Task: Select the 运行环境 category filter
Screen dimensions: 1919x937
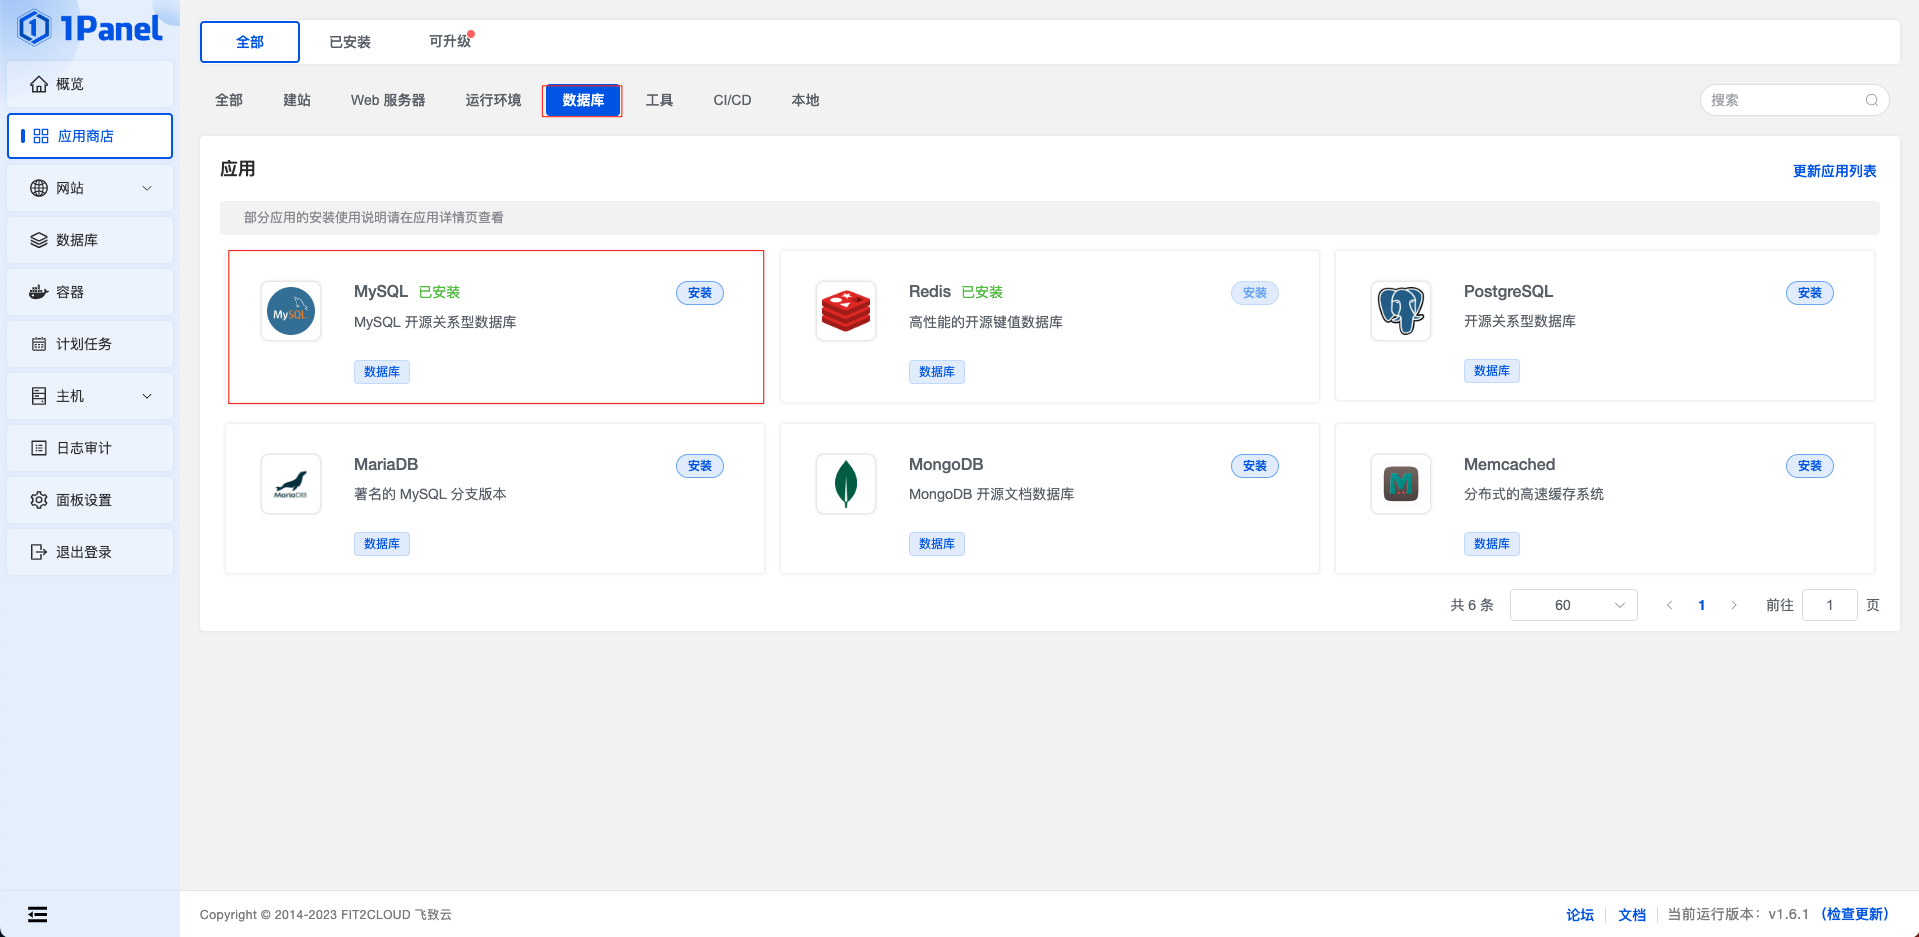Action: [493, 100]
